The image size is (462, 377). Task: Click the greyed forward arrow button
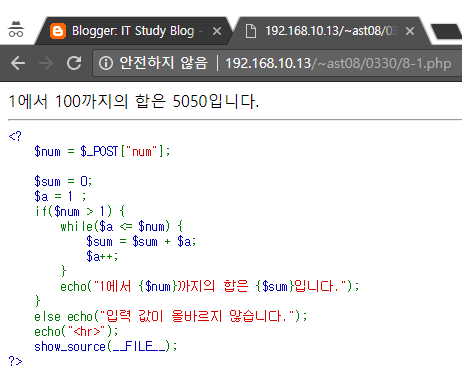pyautogui.click(x=46, y=63)
